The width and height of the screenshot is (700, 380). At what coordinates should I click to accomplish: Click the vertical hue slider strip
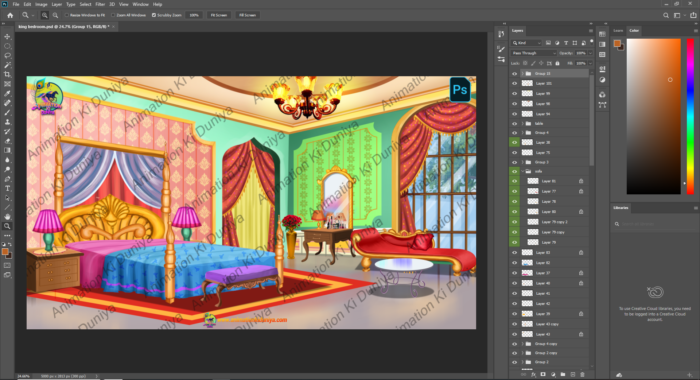(690, 116)
